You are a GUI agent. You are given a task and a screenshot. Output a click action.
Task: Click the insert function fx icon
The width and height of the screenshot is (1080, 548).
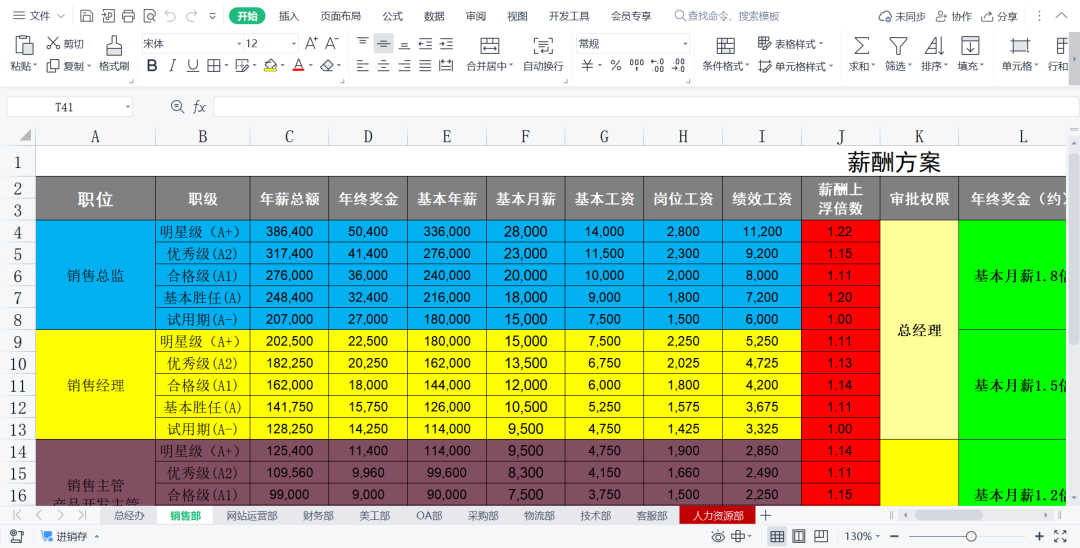(199, 107)
